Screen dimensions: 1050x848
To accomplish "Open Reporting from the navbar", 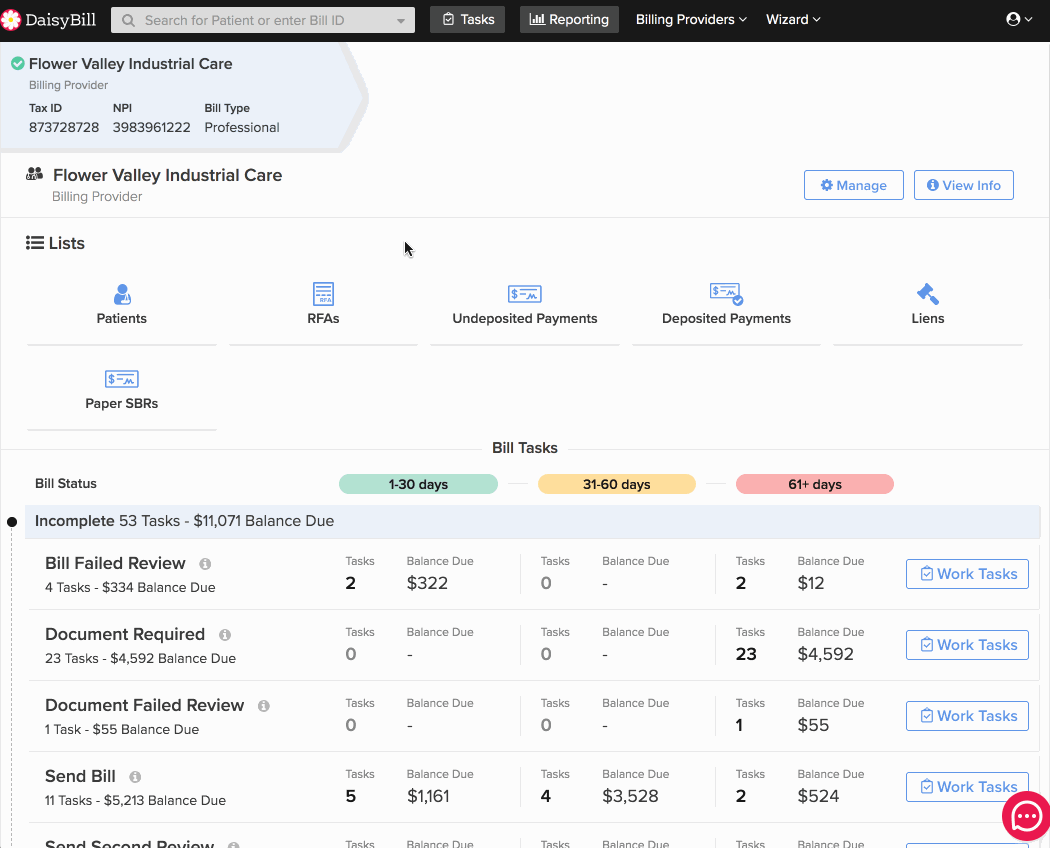I will (569, 19).
